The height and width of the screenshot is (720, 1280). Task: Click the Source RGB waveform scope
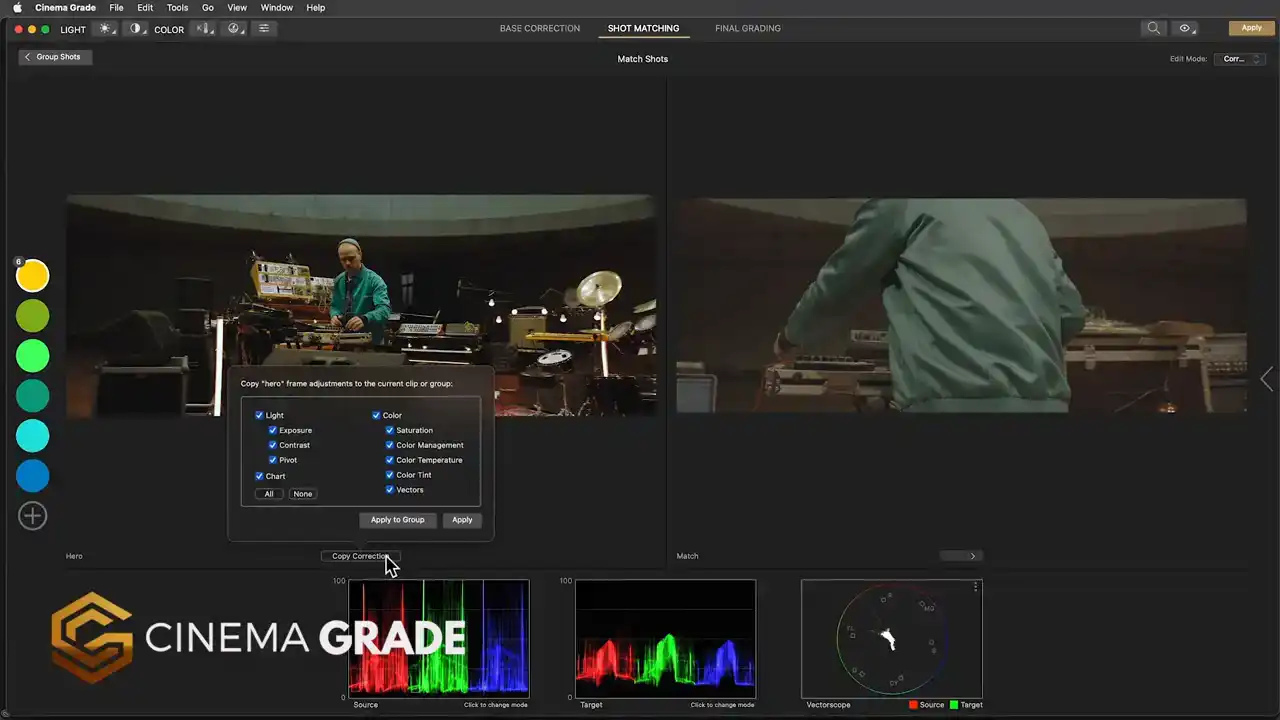tap(438, 638)
